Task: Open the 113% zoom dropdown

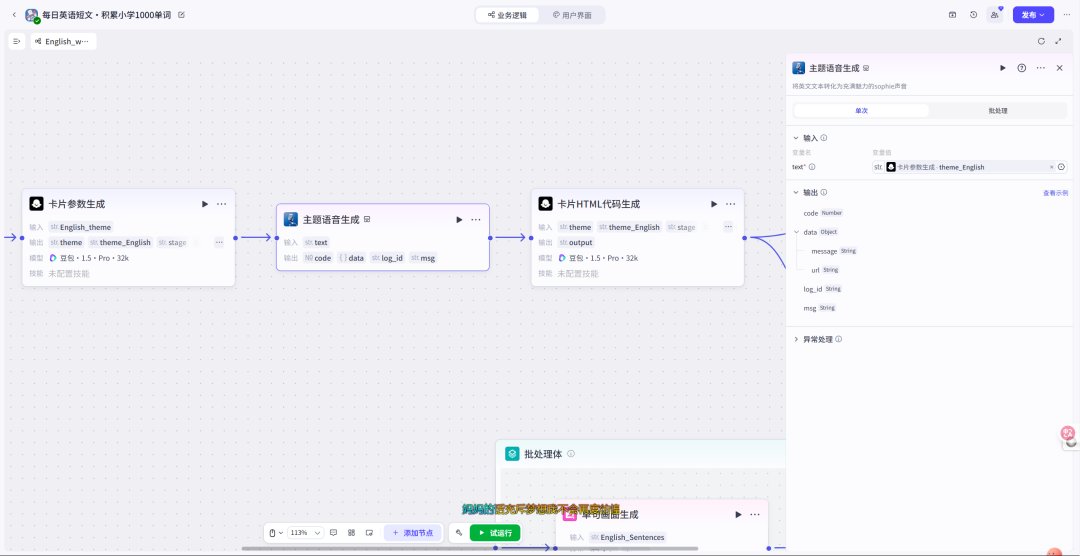Action: (306, 533)
